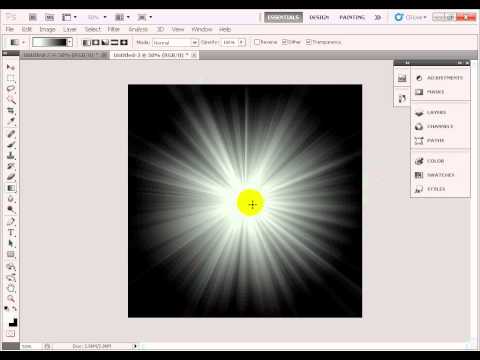Open the Image menu
This screenshot has height=360, width=480.
pyautogui.click(x=48, y=29)
